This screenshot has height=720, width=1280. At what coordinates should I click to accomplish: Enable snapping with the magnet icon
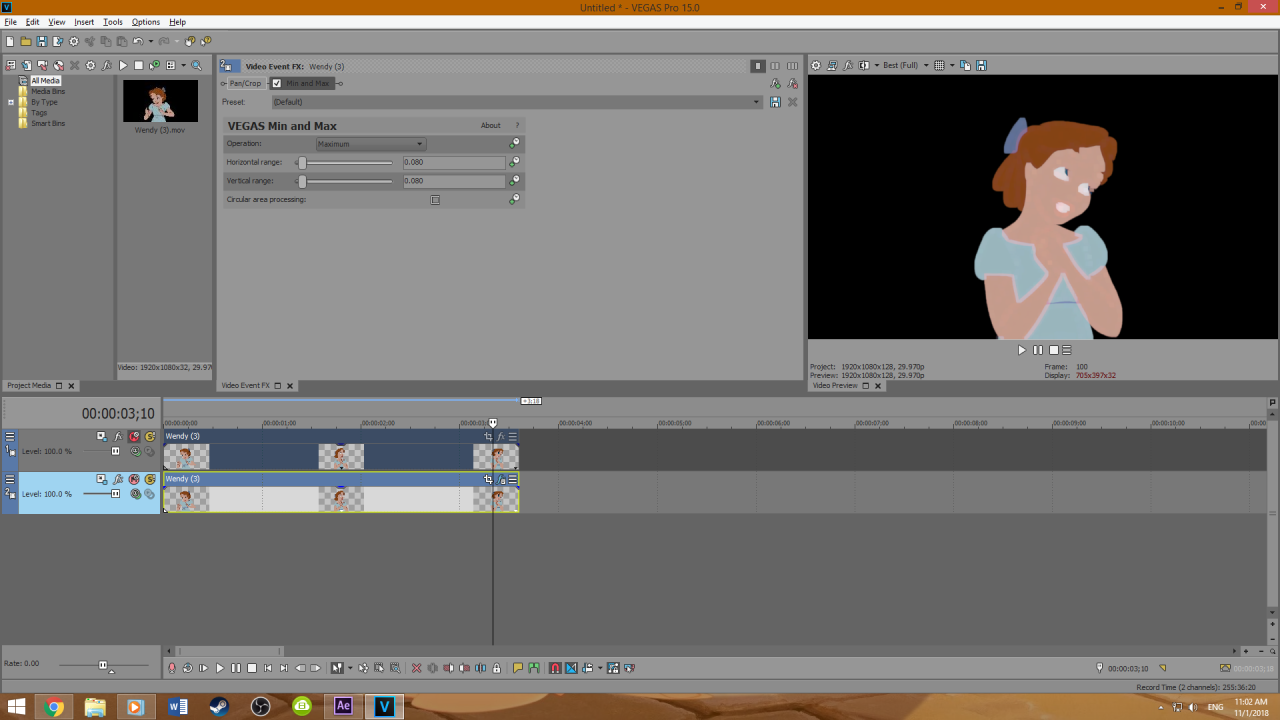click(554, 668)
